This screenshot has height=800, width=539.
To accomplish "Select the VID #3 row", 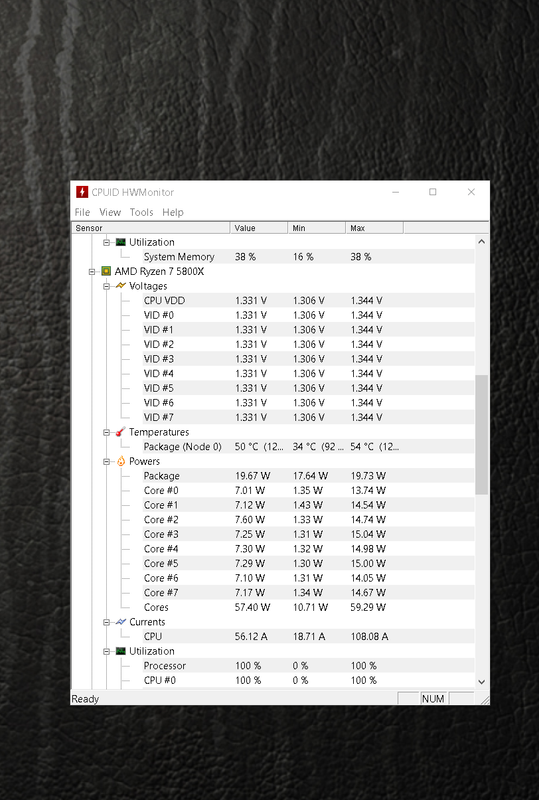I will point(308,359).
